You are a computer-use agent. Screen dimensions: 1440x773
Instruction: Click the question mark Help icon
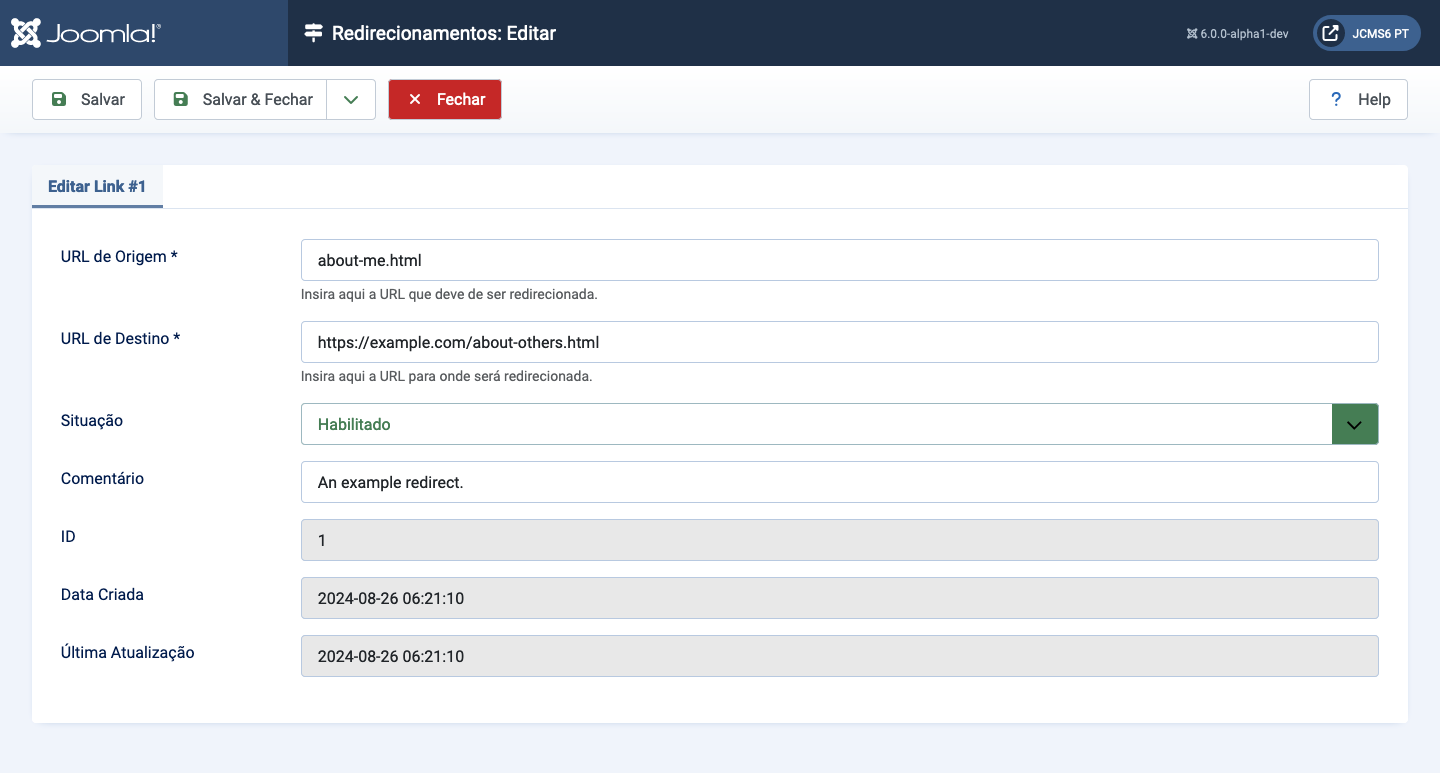[x=1335, y=100]
